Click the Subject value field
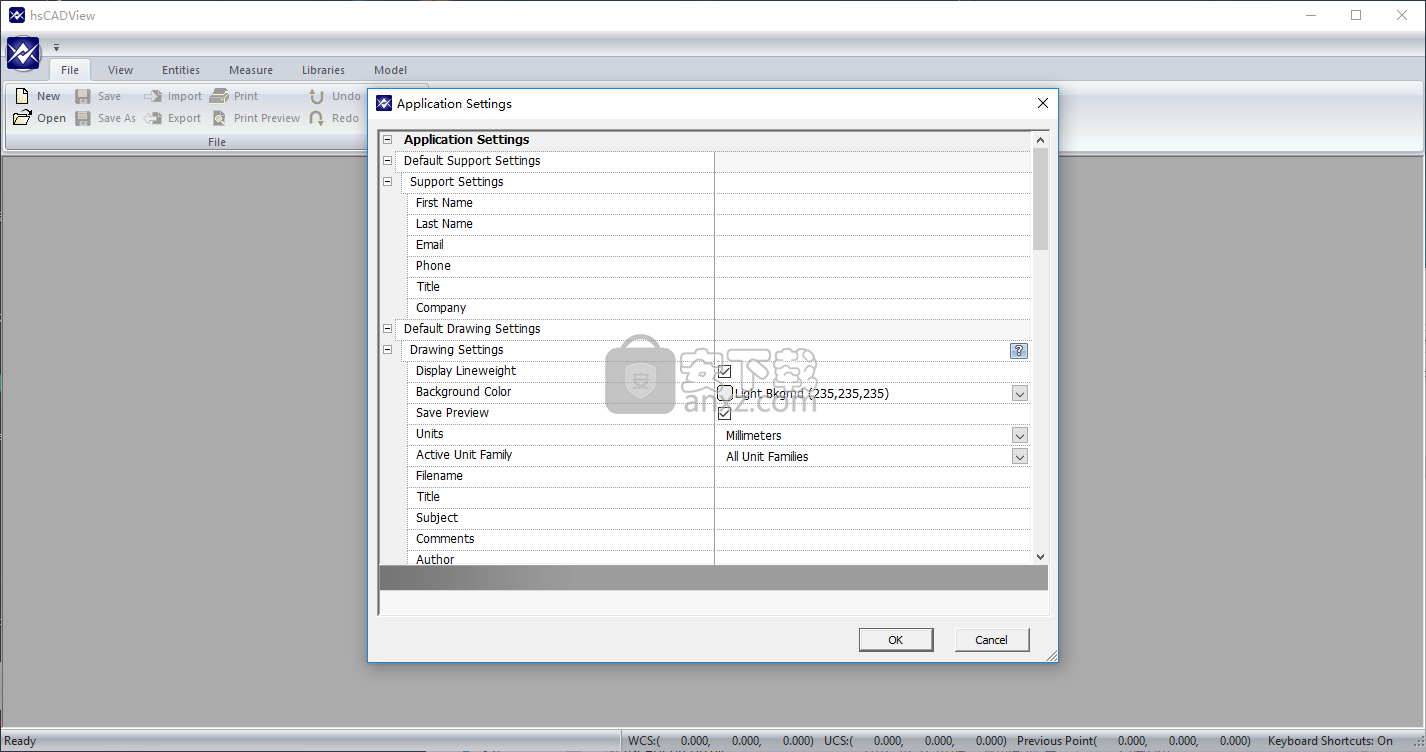Viewport: 1426px width, 752px height. pyautogui.click(x=872, y=518)
